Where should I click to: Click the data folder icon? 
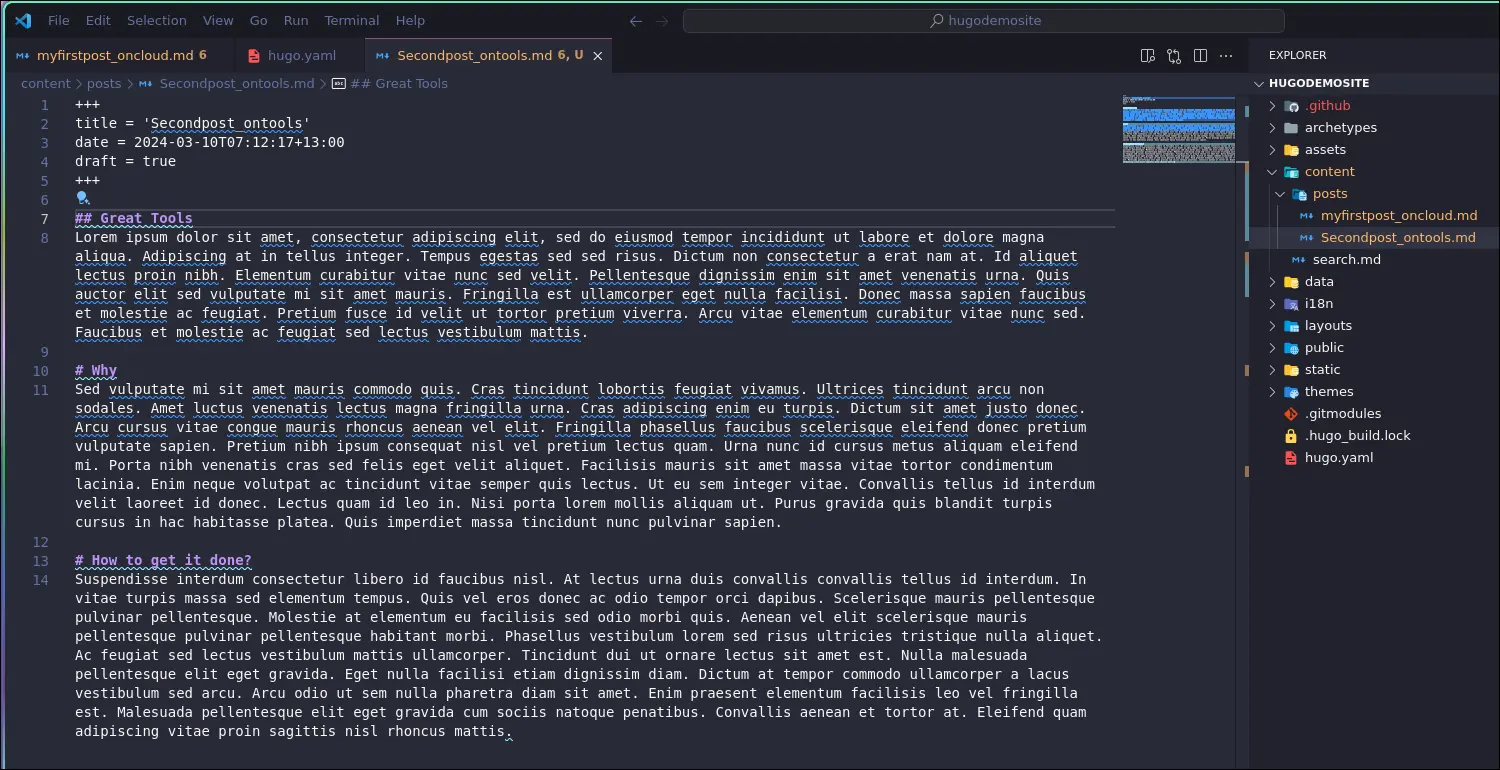(x=1291, y=282)
